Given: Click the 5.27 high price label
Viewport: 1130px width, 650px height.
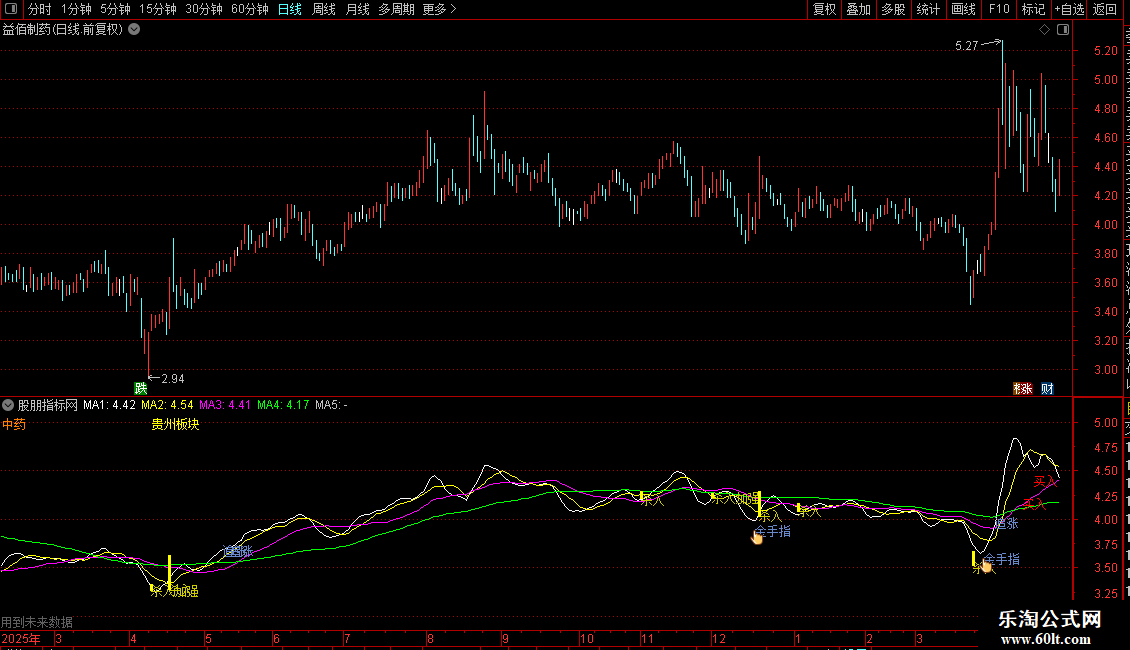Looking at the screenshot, I should click(966, 46).
